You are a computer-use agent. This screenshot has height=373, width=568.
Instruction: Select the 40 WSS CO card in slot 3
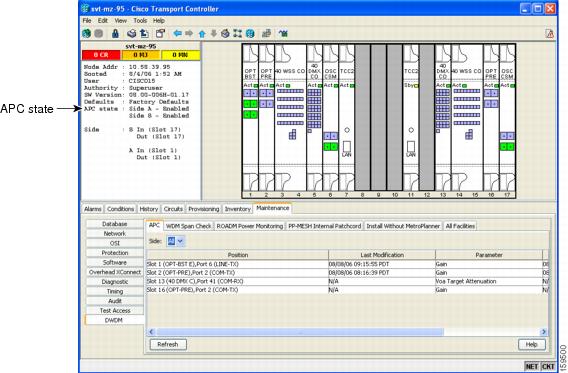pyautogui.click(x=291, y=117)
